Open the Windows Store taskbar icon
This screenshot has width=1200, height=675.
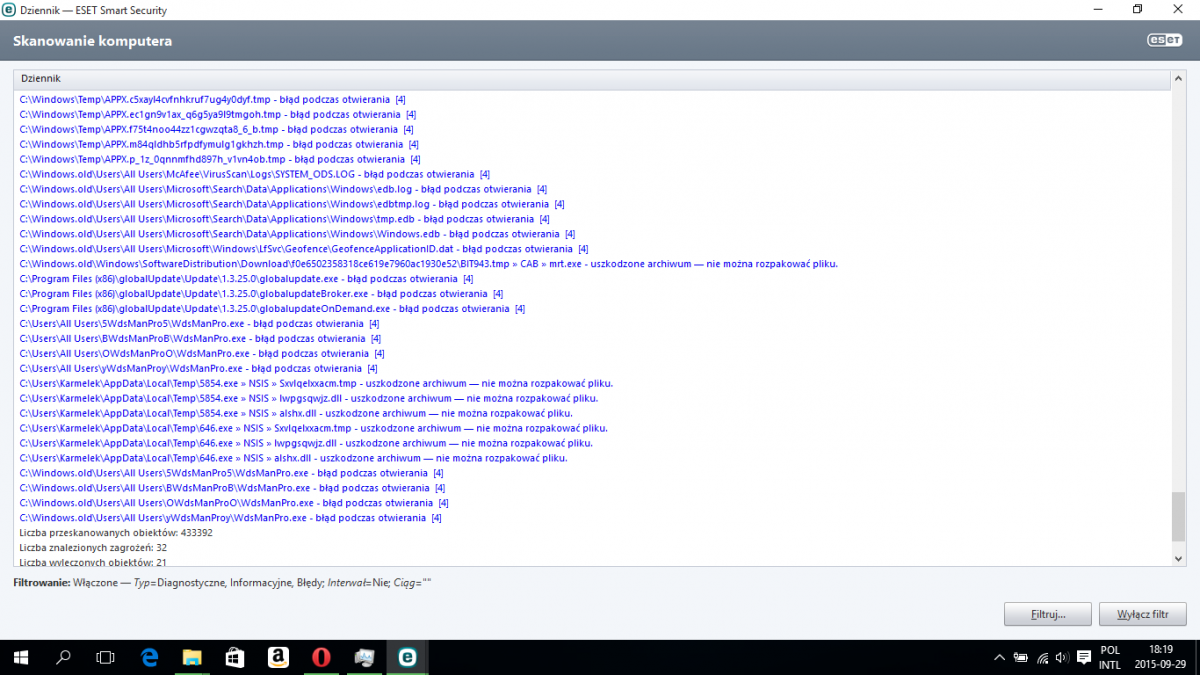pyautogui.click(x=235, y=657)
